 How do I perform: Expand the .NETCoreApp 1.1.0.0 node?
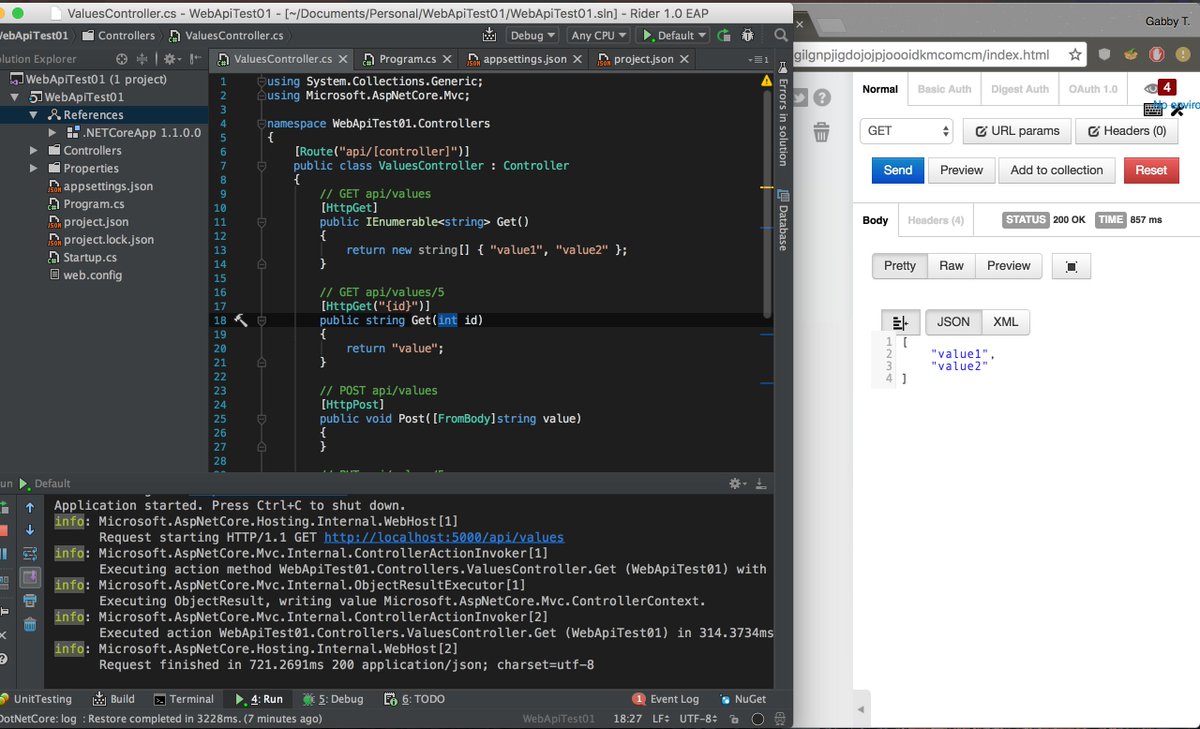[x=53, y=132]
